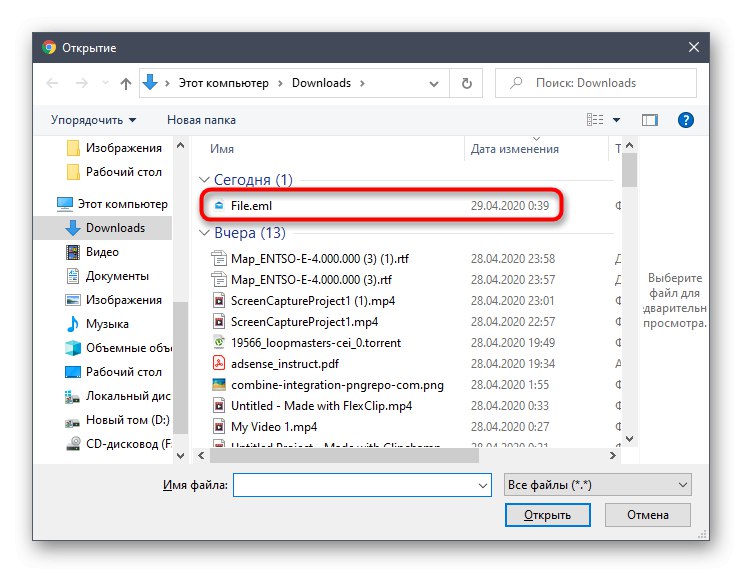Collapse the 'Сегодня (1)' group

tap(204, 180)
